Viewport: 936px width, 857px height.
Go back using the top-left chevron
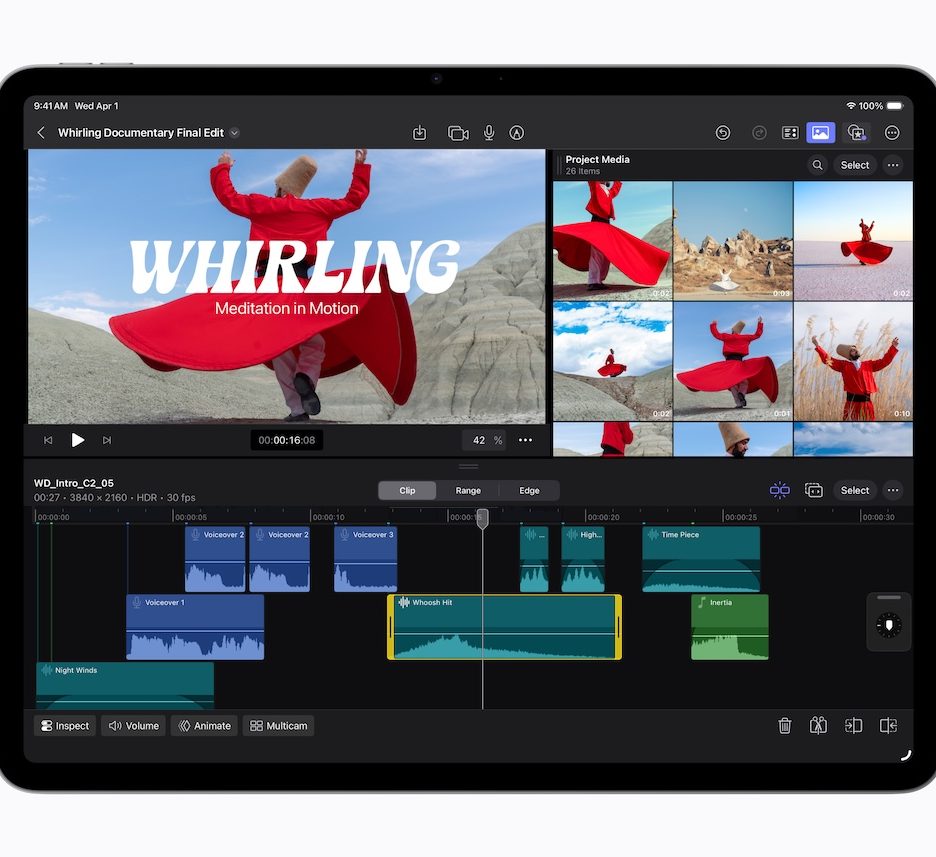pyautogui.click(x=41, y=133)
